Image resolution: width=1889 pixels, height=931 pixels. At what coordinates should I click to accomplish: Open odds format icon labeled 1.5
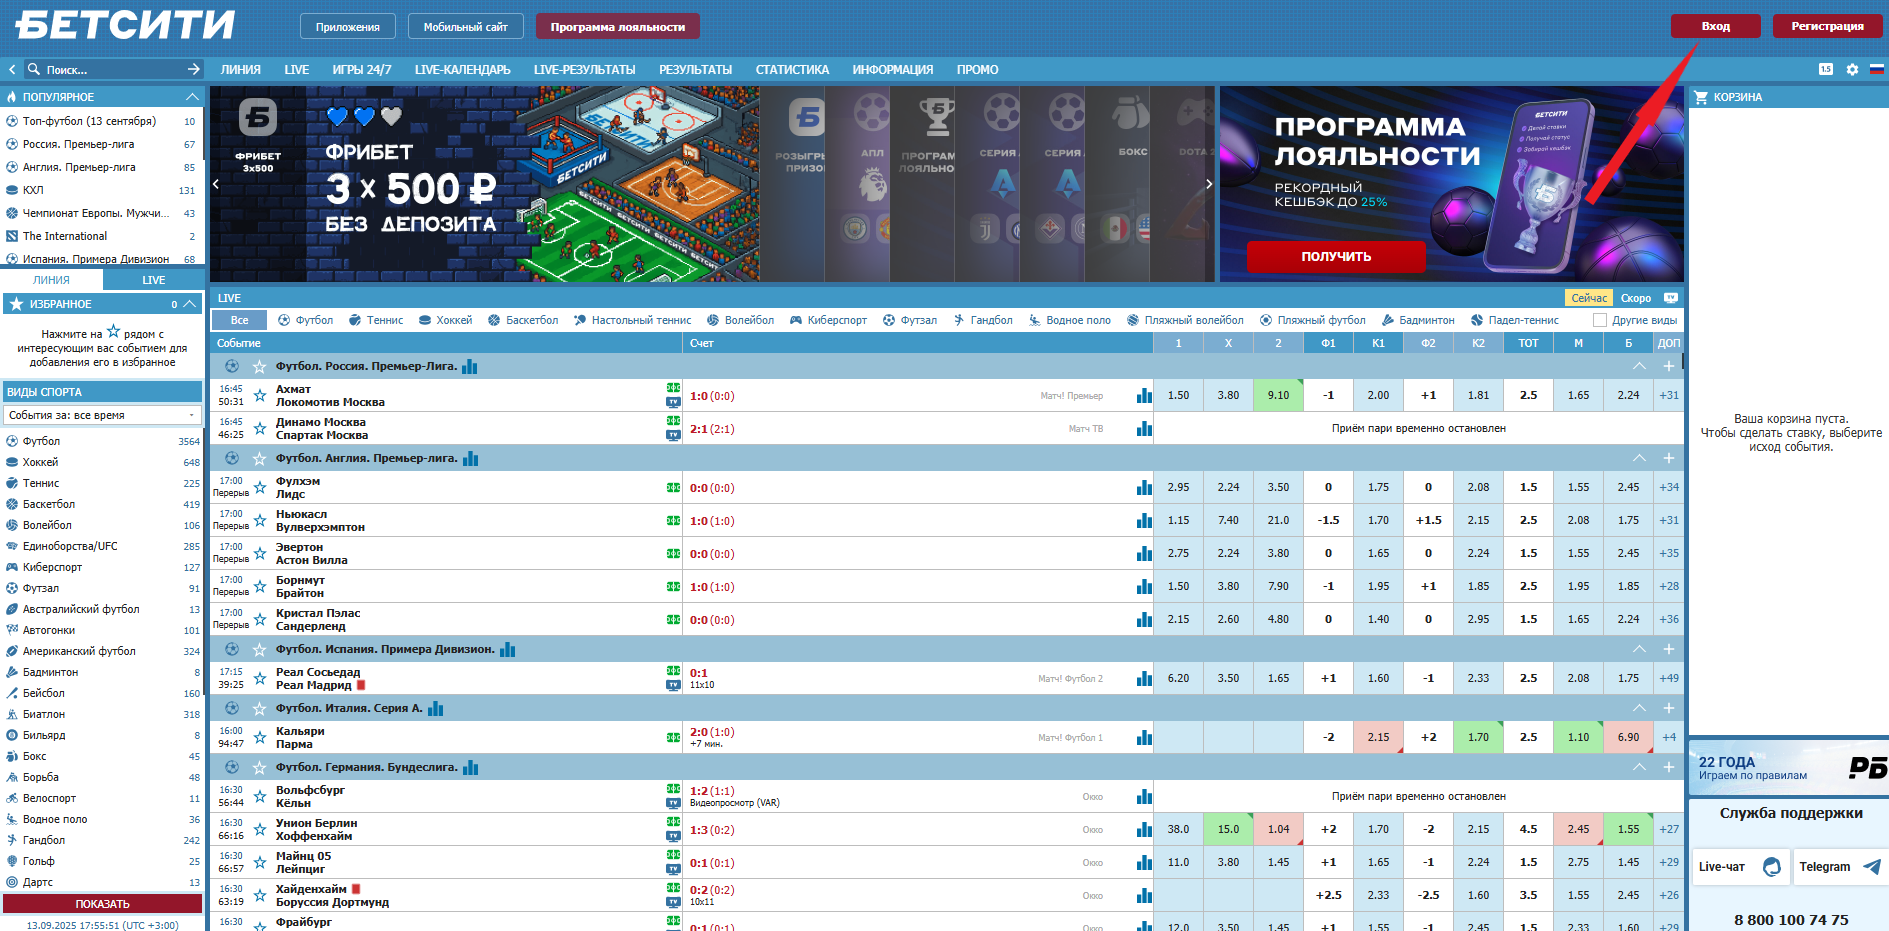[x=1826, y=69]
